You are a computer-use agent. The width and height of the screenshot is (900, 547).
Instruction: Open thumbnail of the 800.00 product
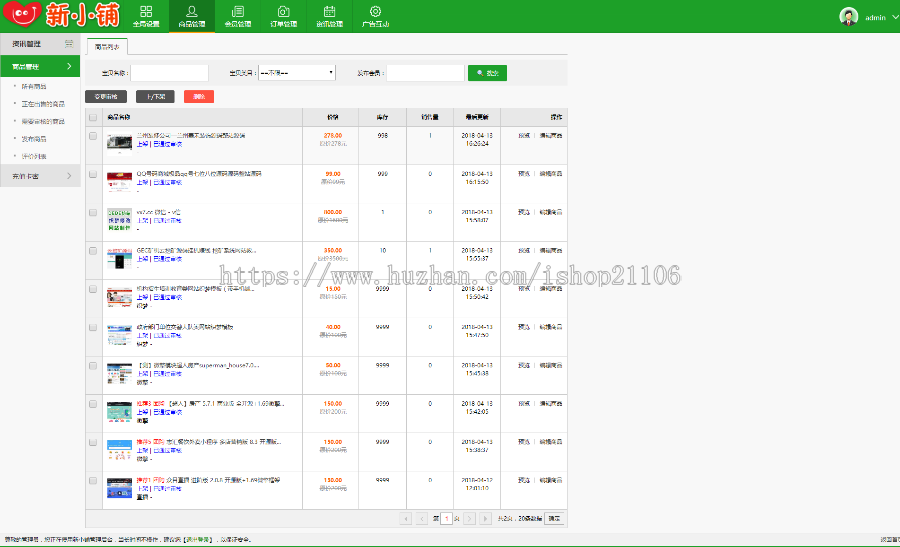[x=119, y=220]
